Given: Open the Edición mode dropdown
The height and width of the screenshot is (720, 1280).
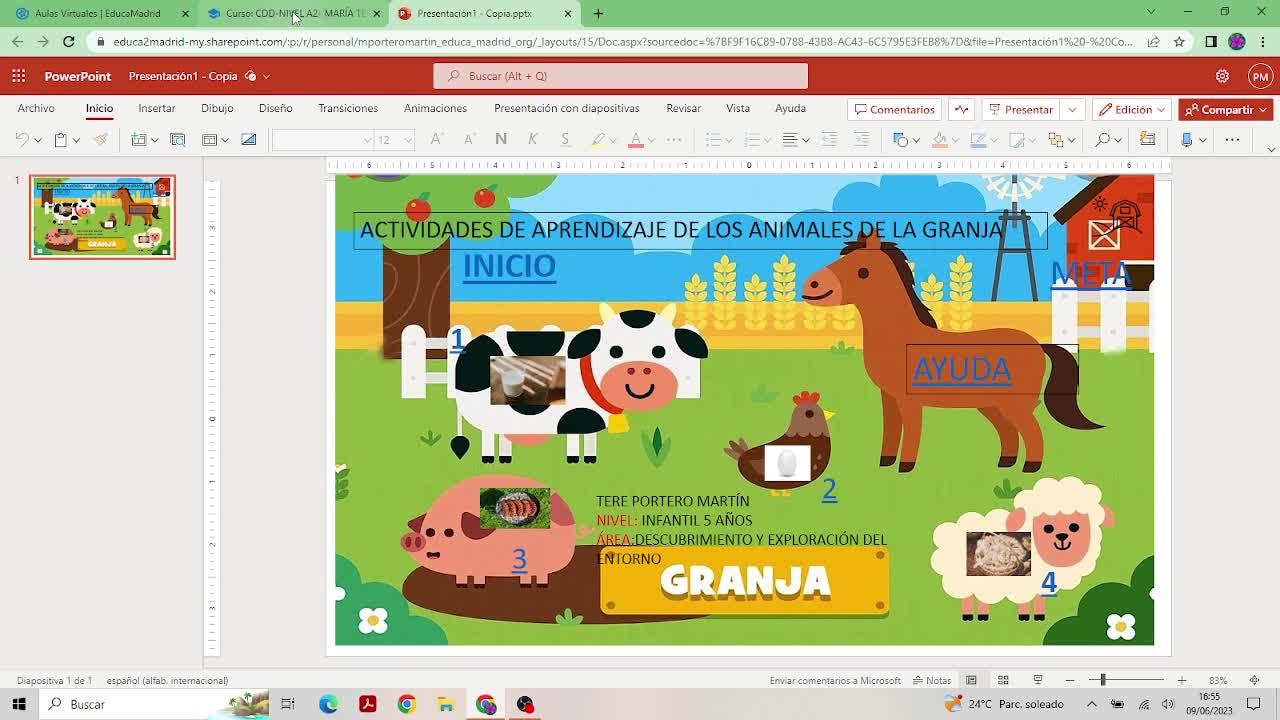Looking at the screenshot, I should (x=1132, y=110).
